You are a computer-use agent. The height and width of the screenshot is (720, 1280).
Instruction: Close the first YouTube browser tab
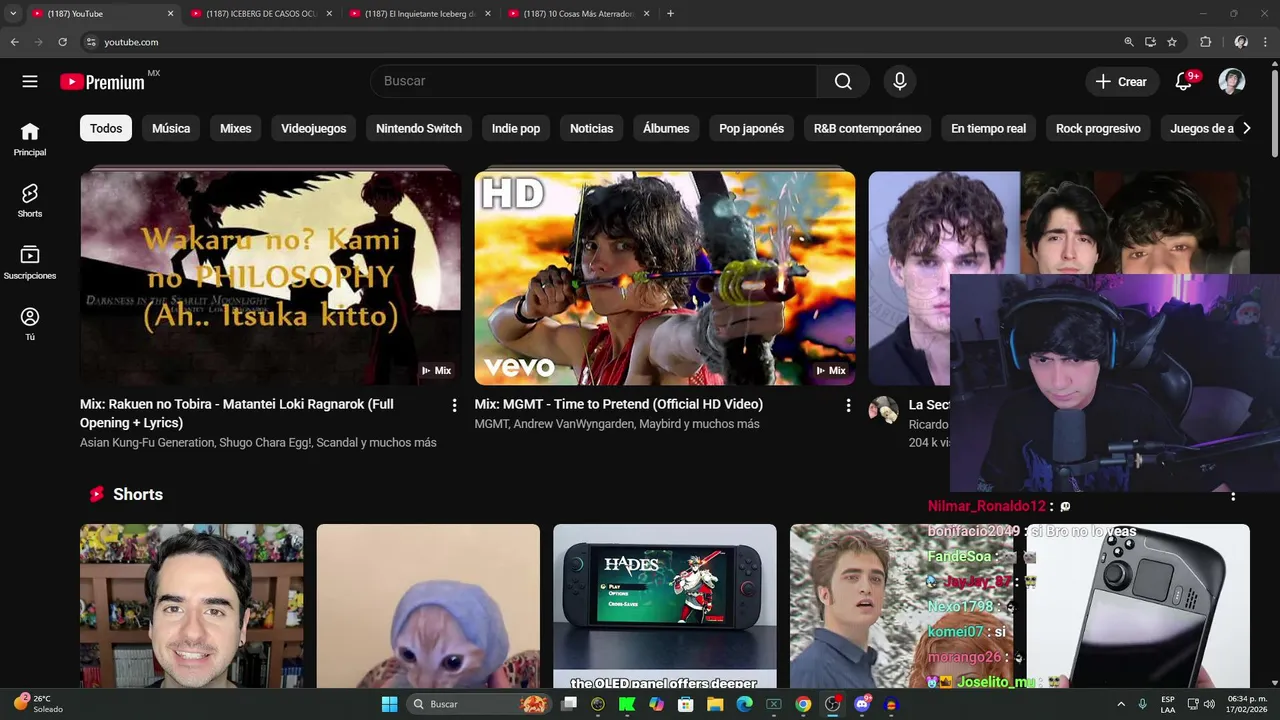tap(170, 14)
